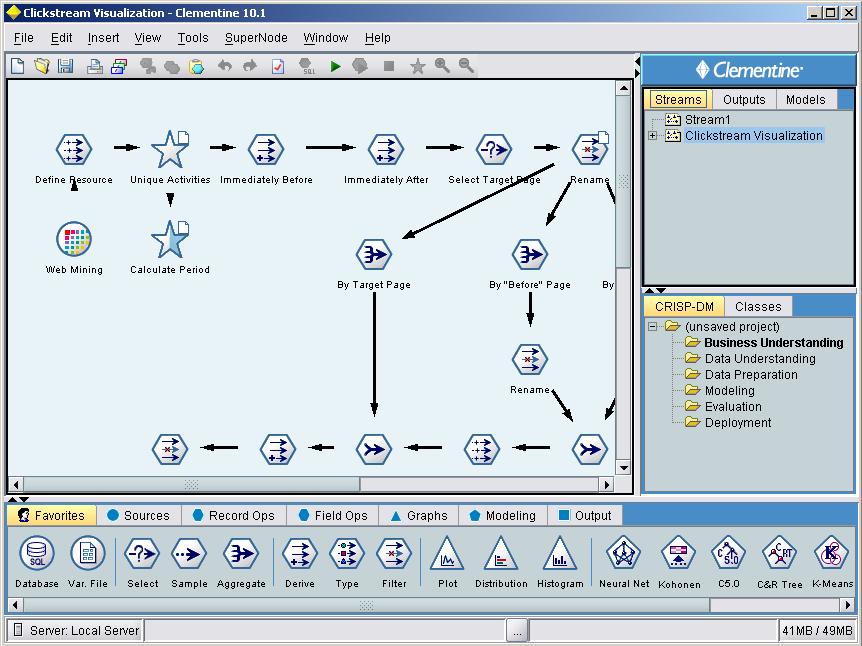The height and width of the screenshot is (646, 862).
Task: Switch to the Classes project tab
Action: click(x=758, y=307)
